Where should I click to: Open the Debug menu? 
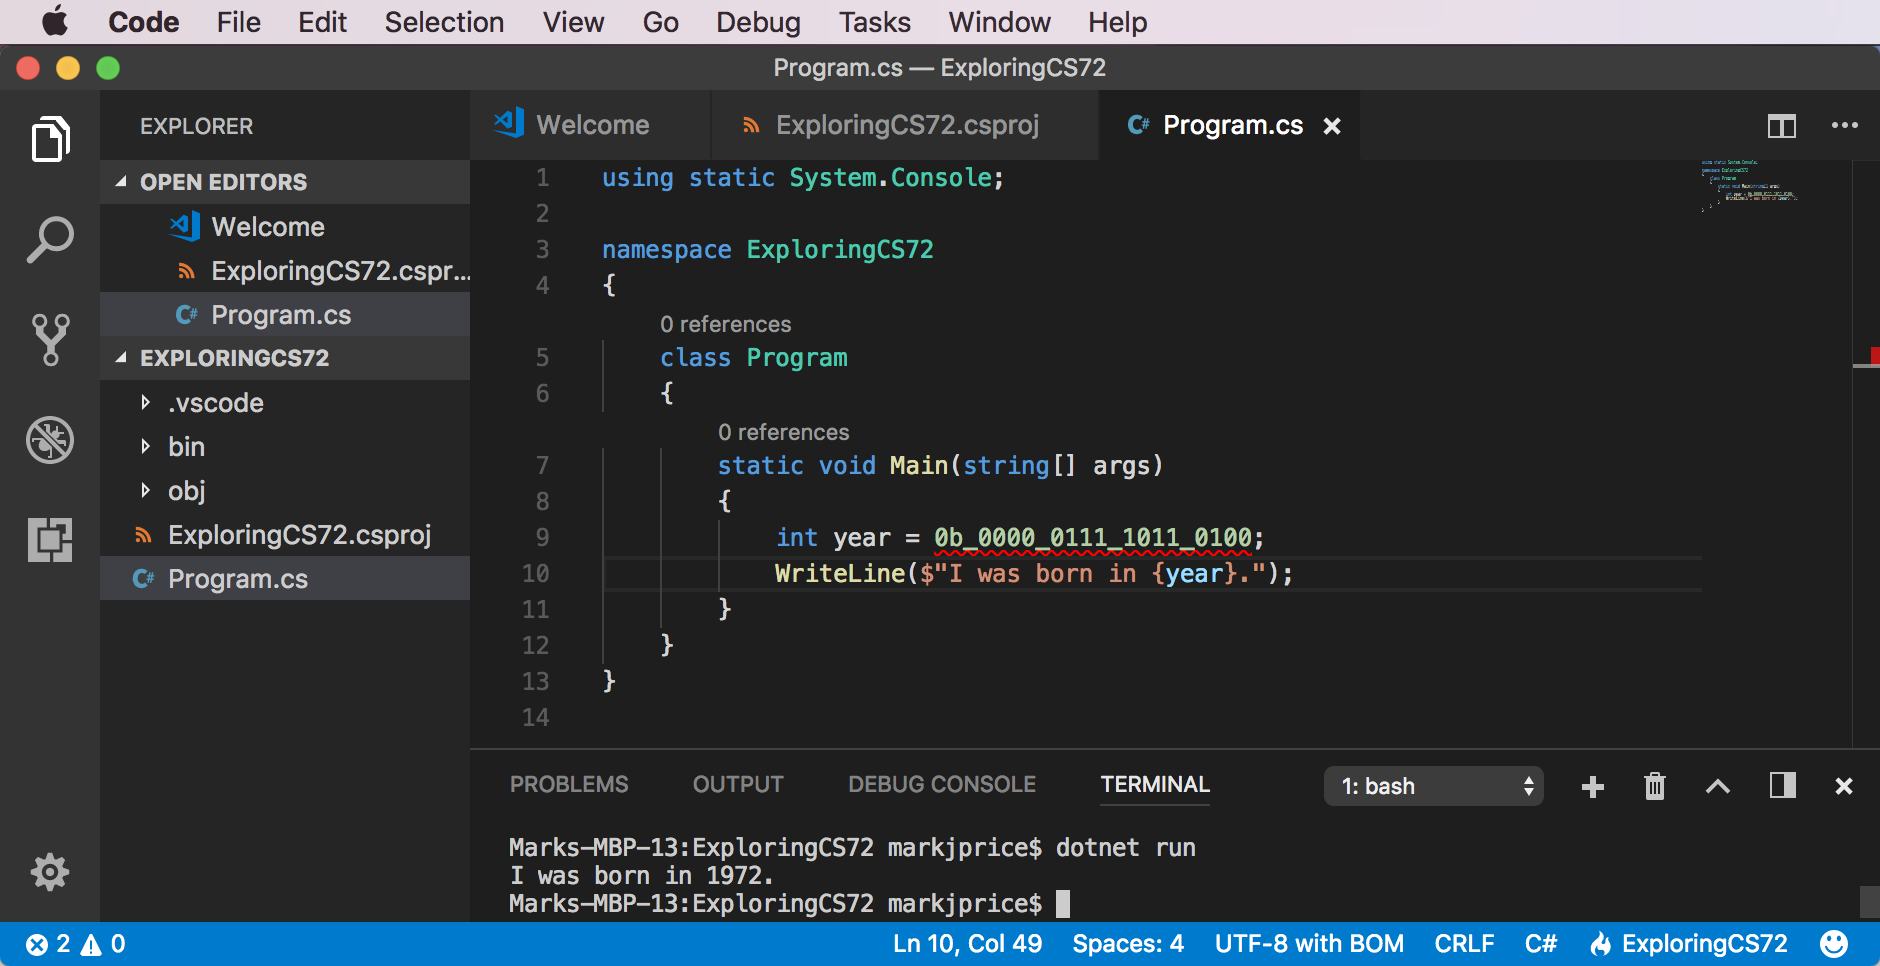coord(758,22)
